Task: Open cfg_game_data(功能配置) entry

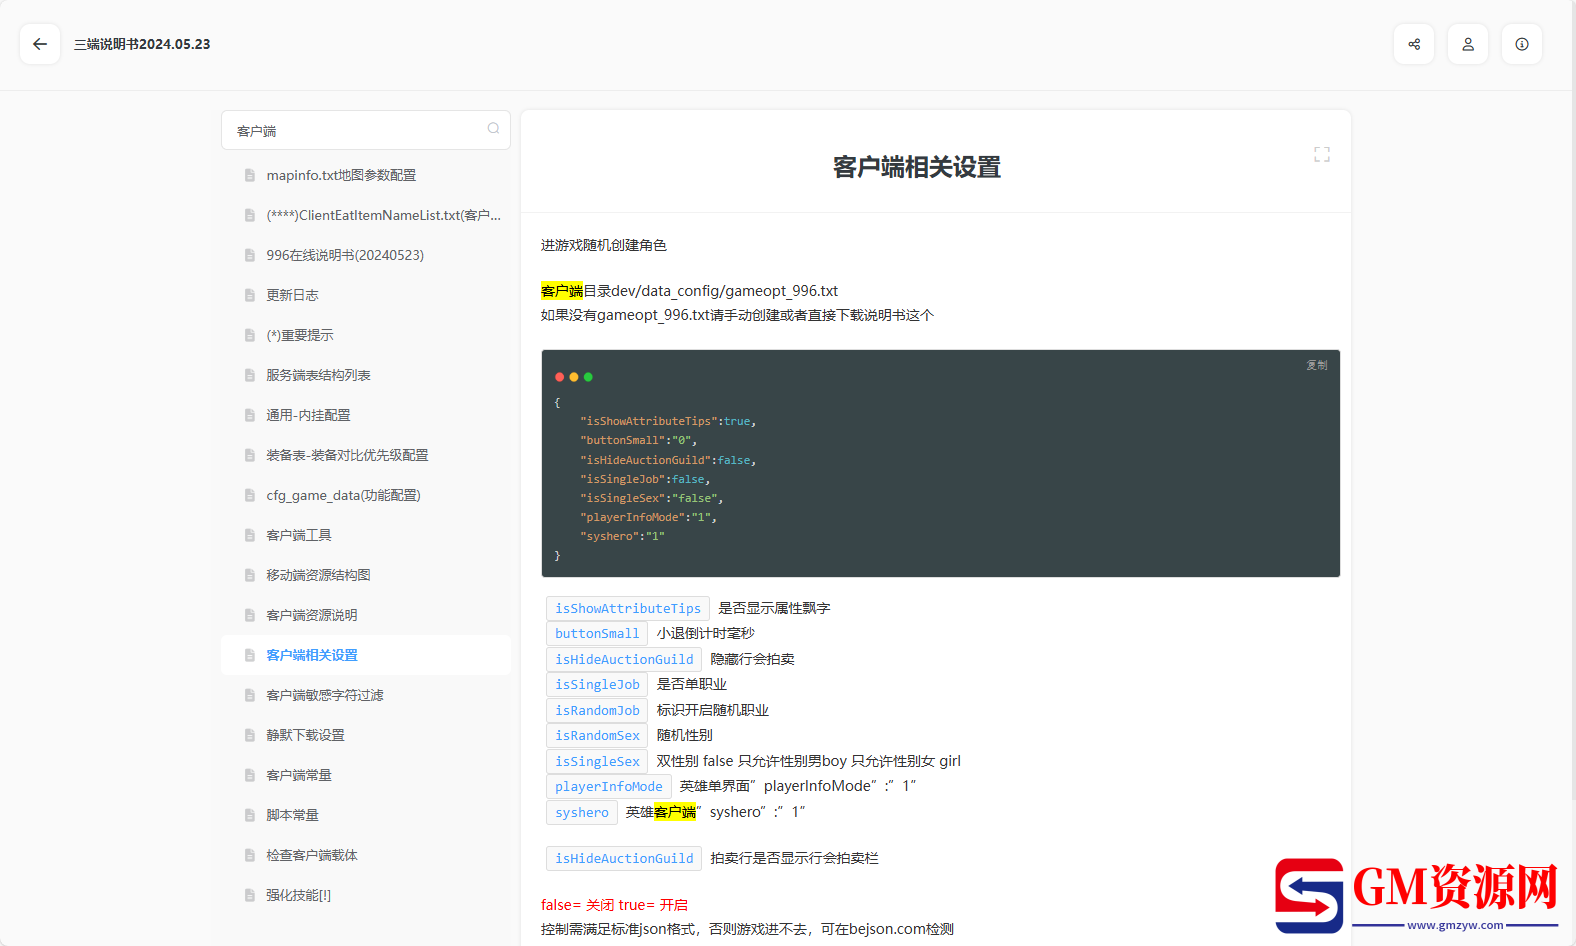Action: pos(366,495)
